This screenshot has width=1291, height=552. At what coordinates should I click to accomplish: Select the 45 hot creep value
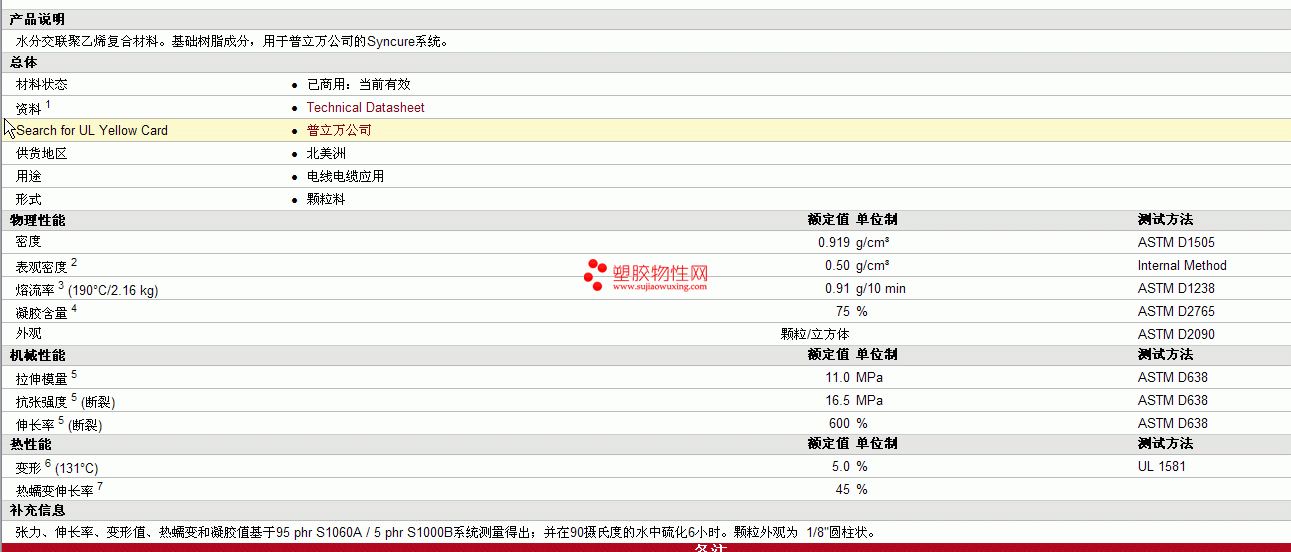coord(843,489)
